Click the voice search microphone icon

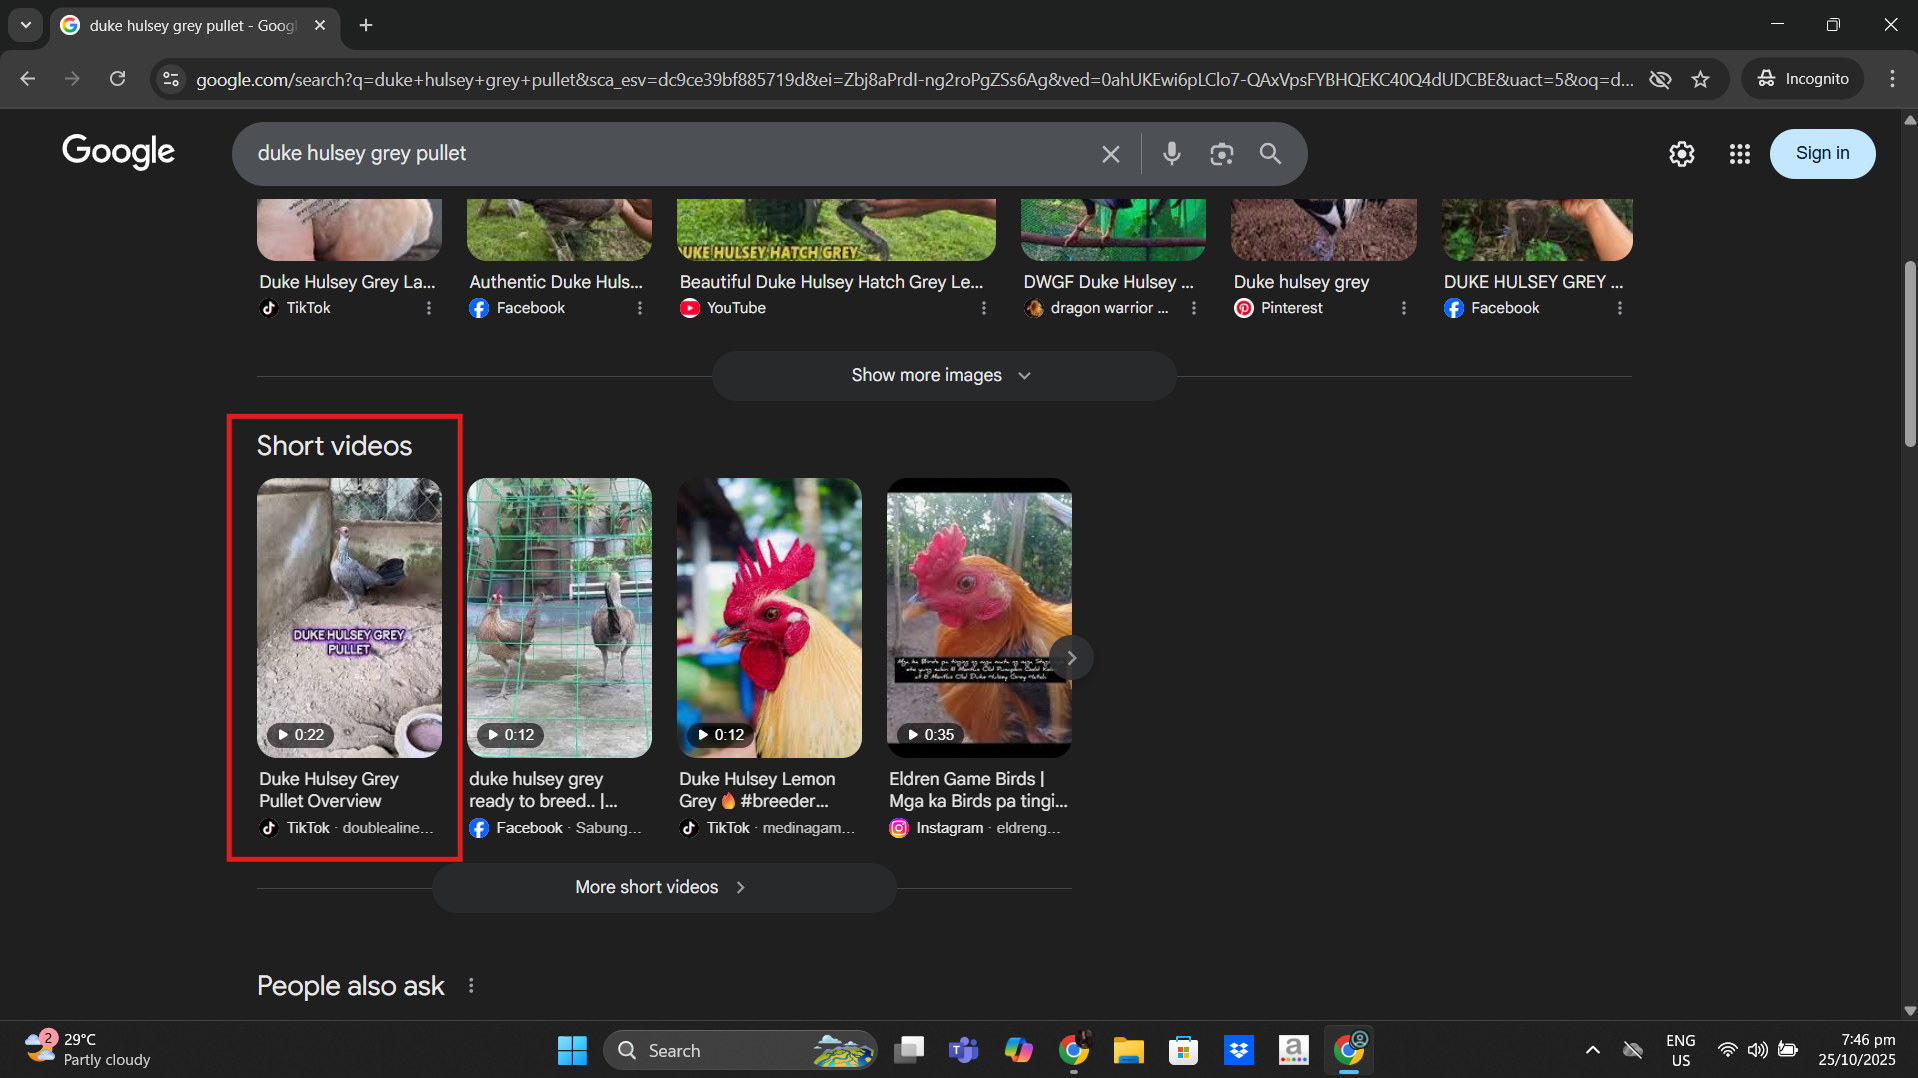[x=1171, y=154]
